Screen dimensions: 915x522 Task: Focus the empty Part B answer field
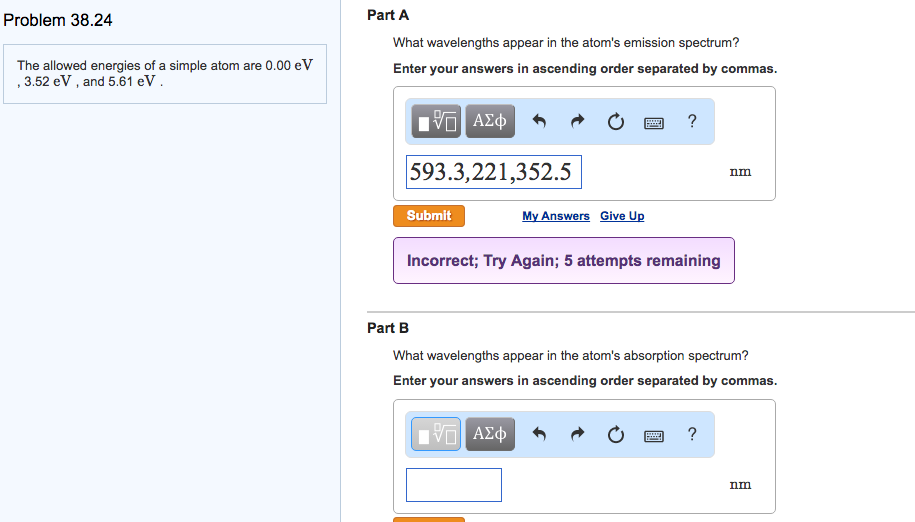(x=453, y=485)
